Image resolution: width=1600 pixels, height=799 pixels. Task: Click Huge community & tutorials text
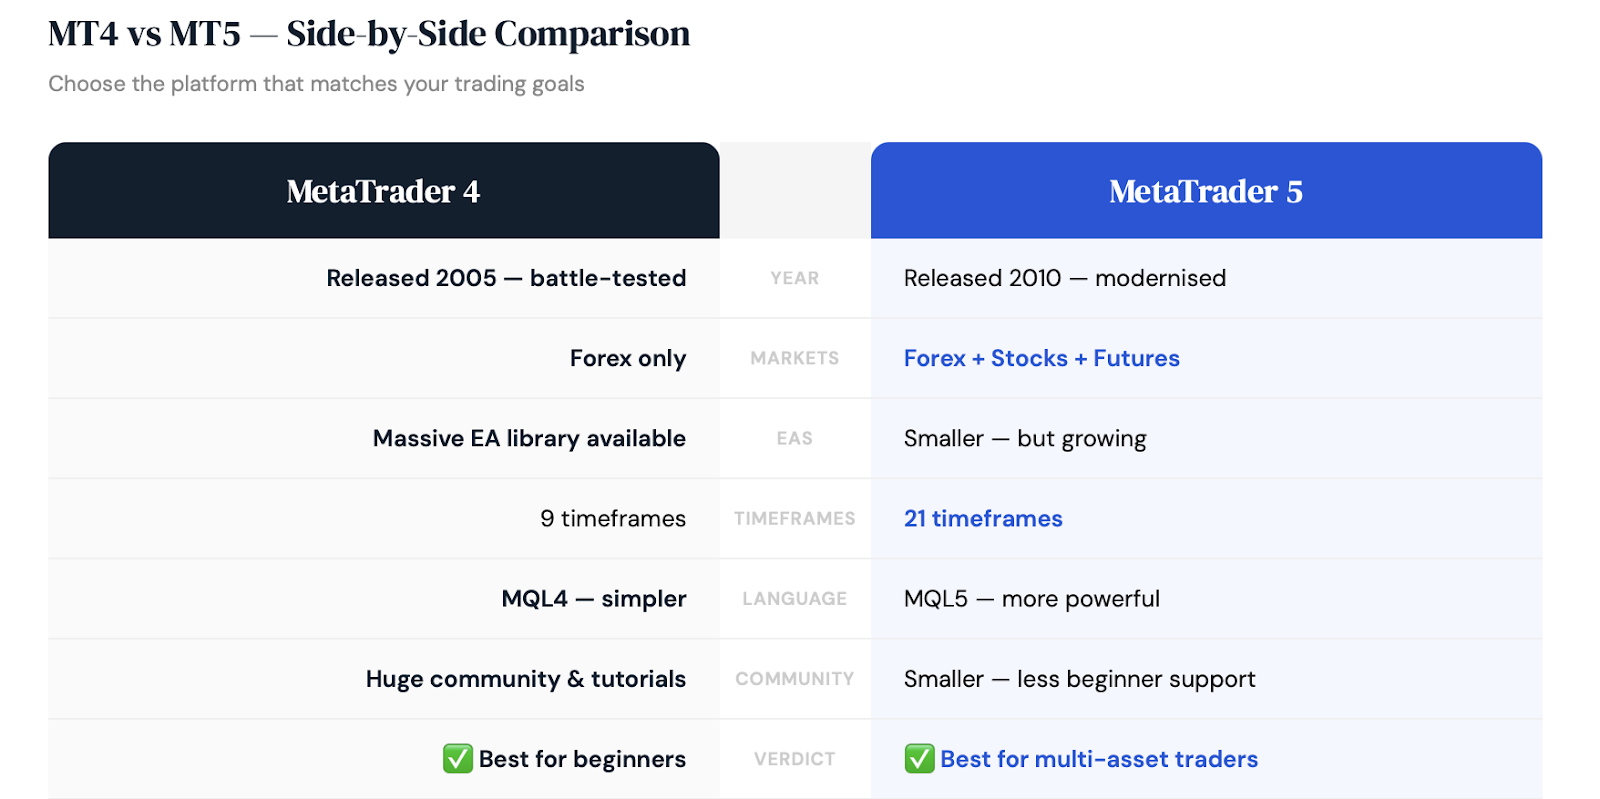526,679
